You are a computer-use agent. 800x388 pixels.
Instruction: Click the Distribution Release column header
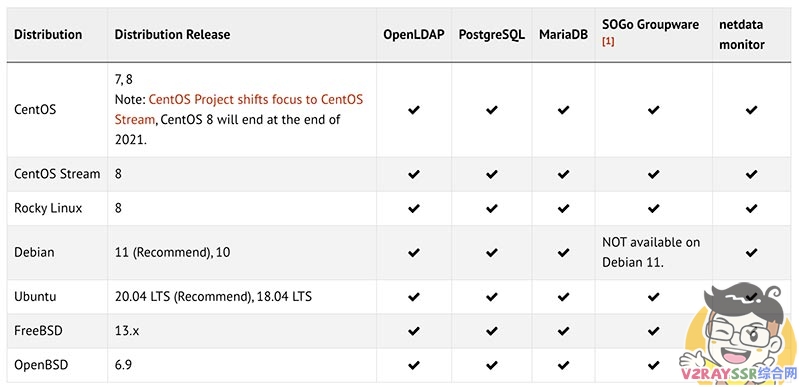(x=172, y=34)
